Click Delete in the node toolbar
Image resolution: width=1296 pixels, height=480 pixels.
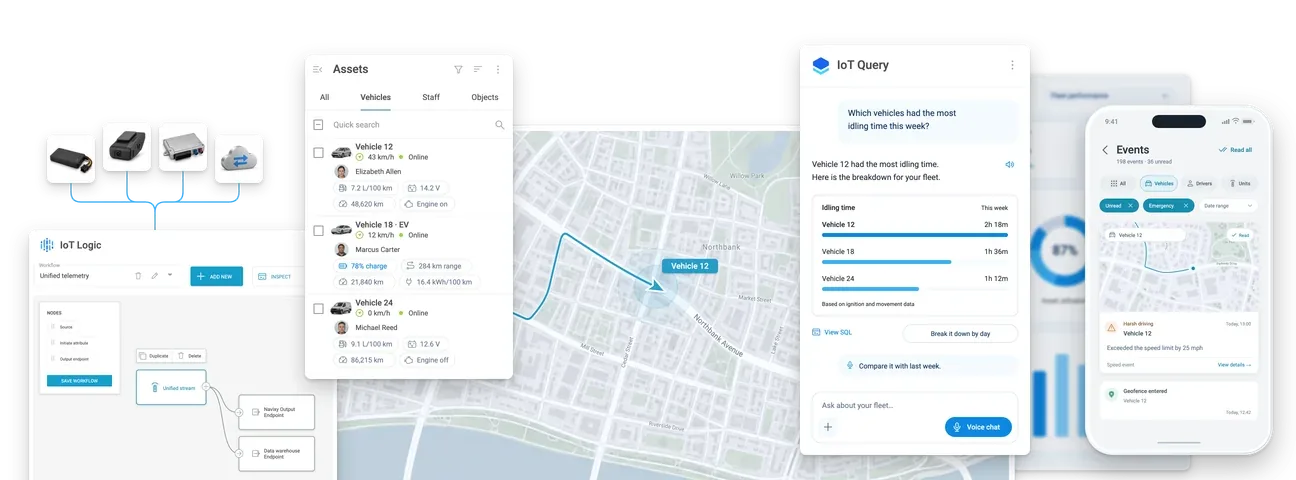pos(190,355)
